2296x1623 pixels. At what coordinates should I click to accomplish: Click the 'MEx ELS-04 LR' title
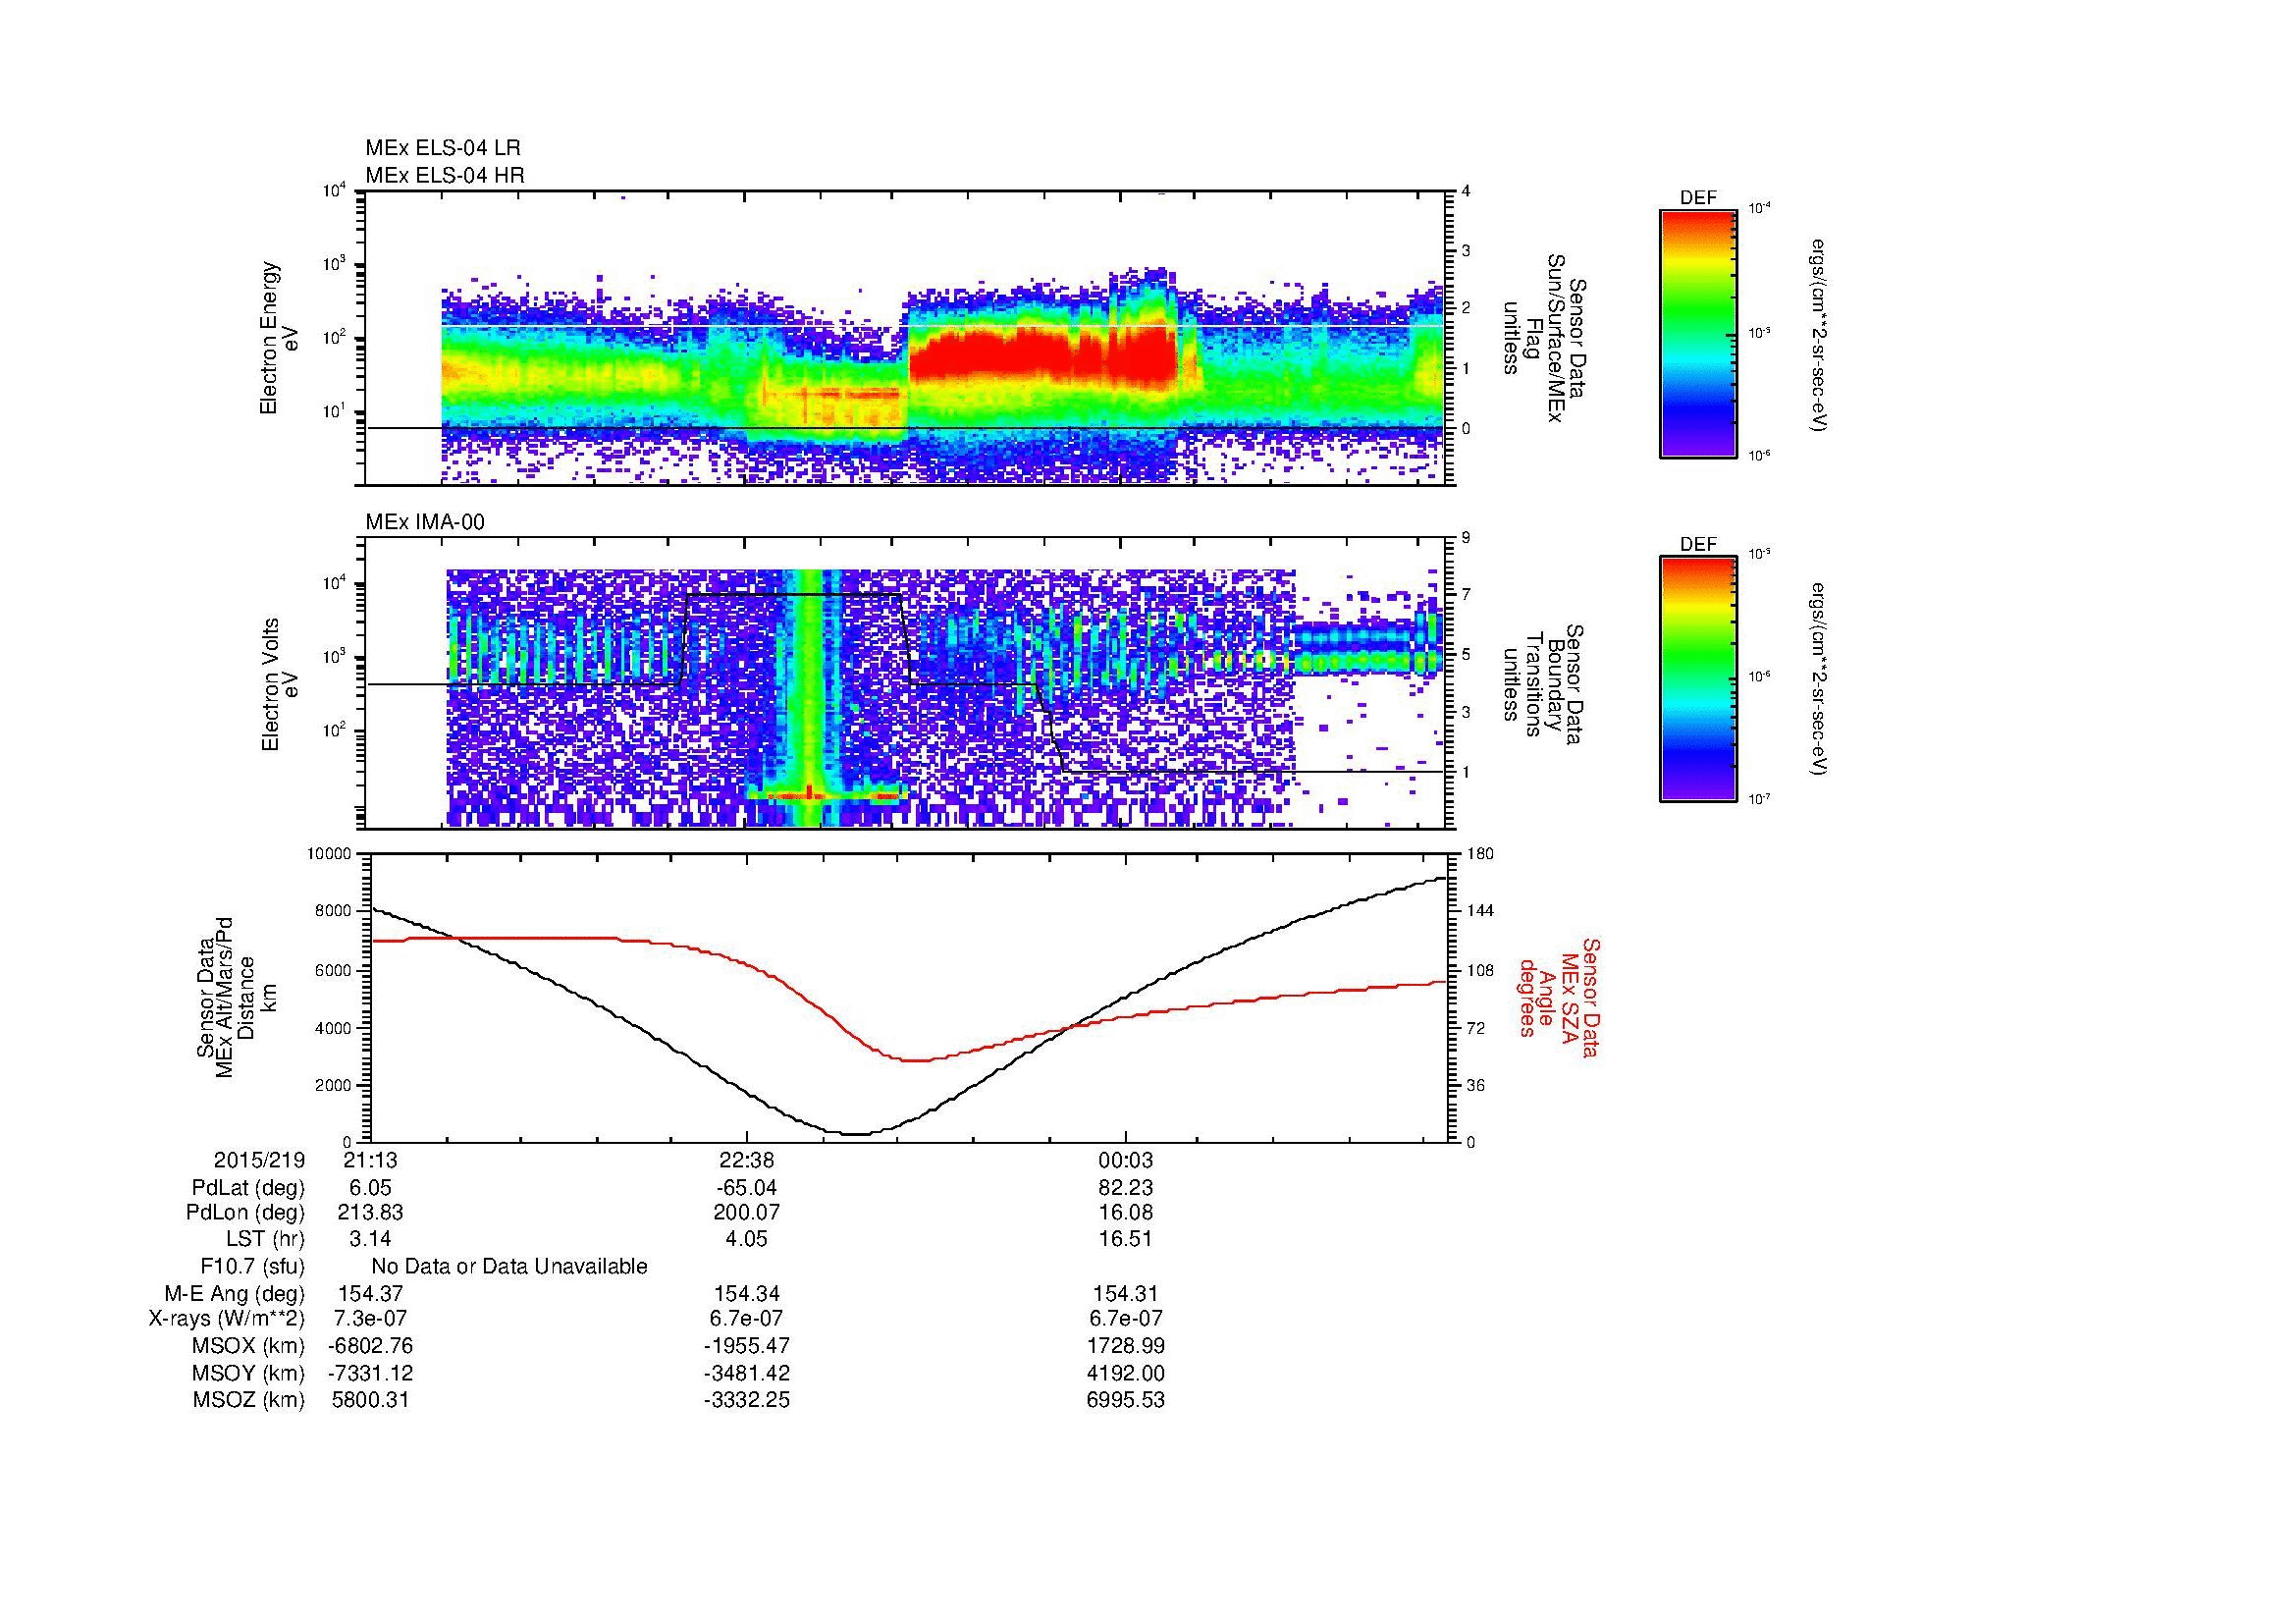pyautogui.click(x=443, y=148)
